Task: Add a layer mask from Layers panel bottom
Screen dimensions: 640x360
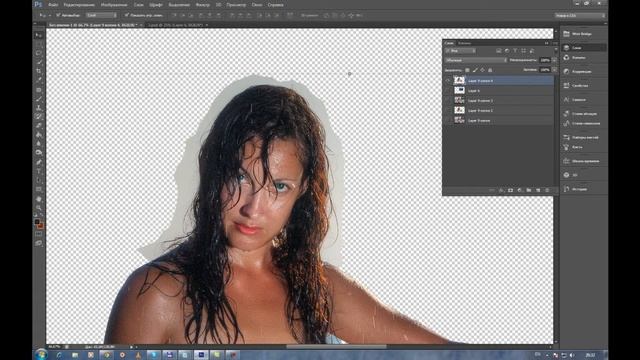Action: pyautogui.click(x=510, y=190)
